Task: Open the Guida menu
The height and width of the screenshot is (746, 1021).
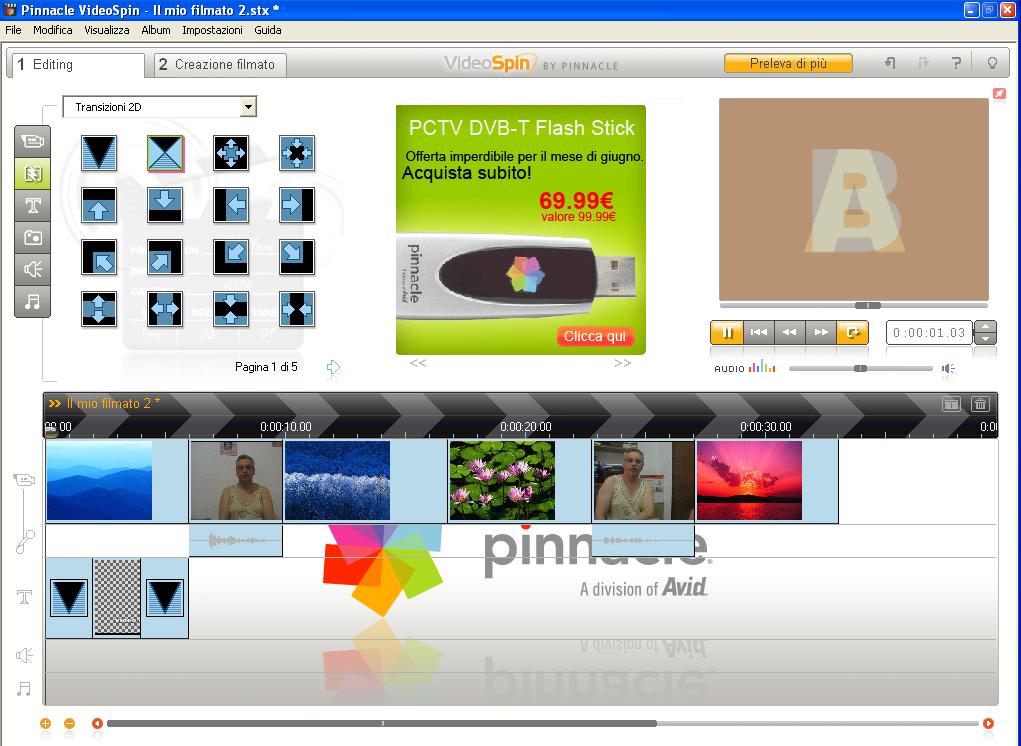Action: 268,30
